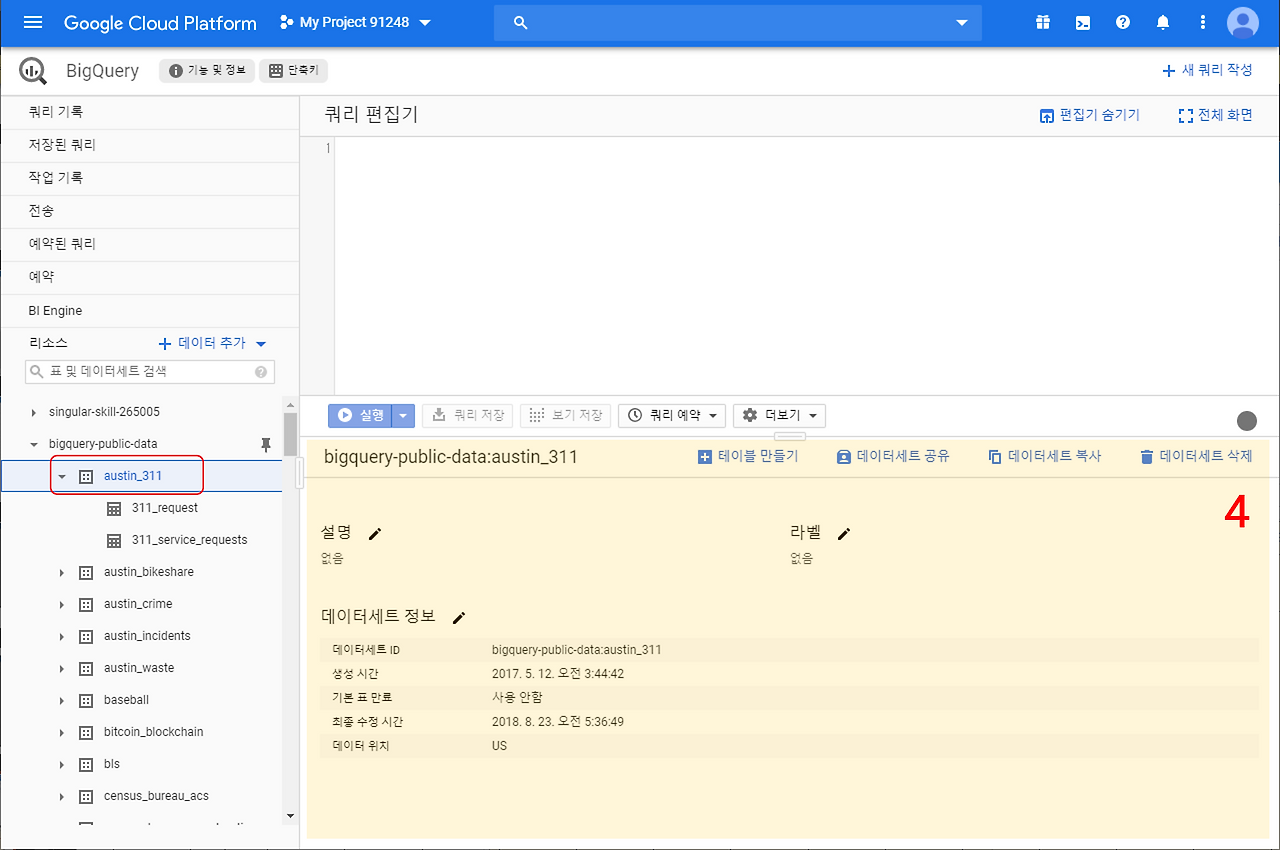Screen dimensions: 1280x850
Task: Open the help icon in the top bar
Action: point(1122,22)
